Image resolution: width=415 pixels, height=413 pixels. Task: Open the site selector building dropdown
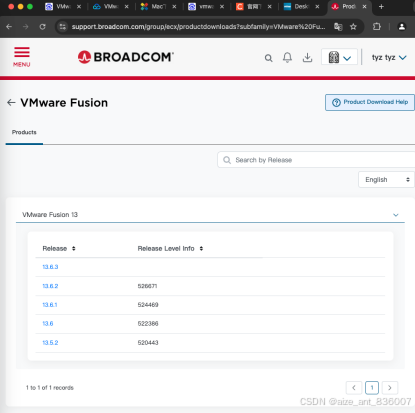(339, 57)
